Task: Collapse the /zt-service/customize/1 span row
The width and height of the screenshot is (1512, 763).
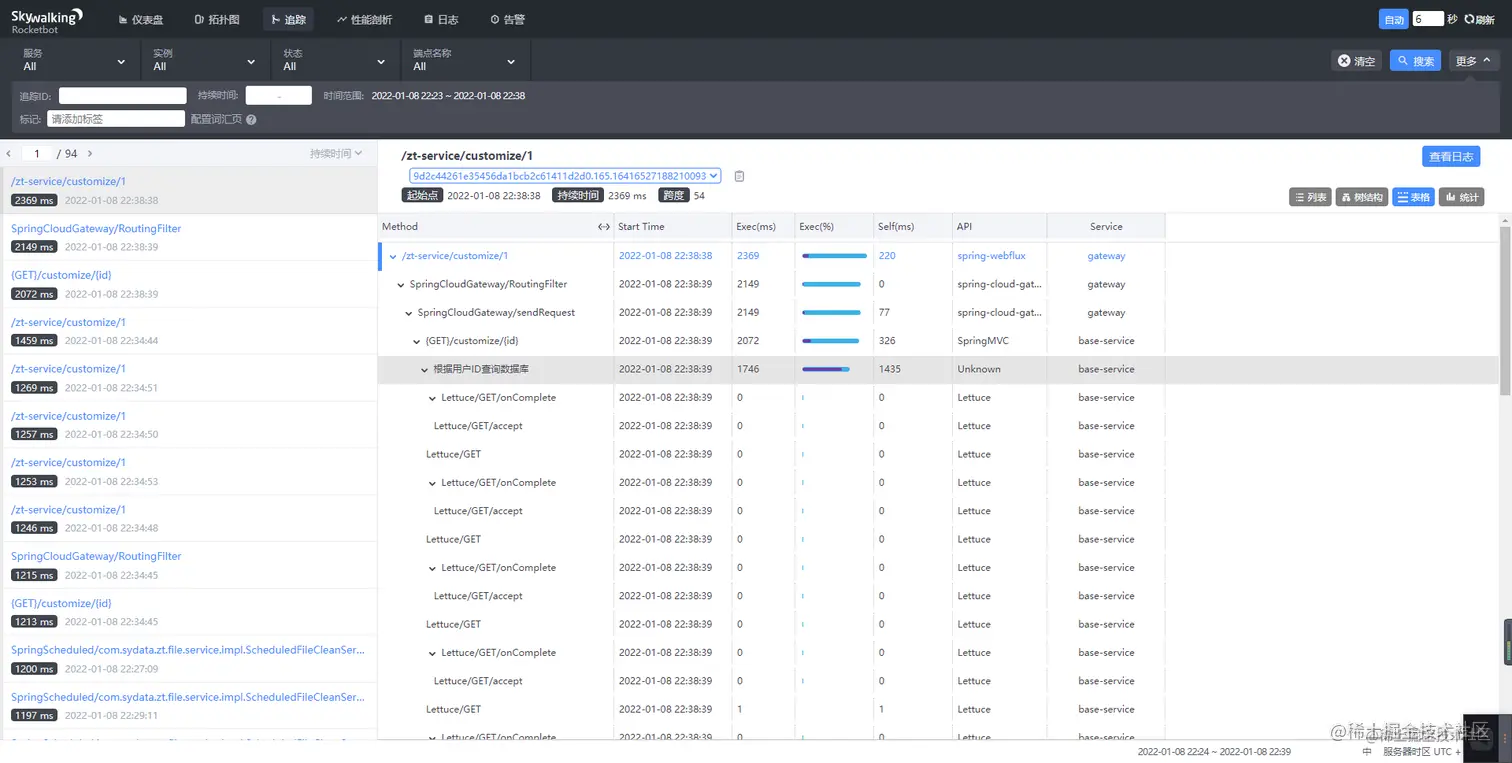Action: click(x=393, y=256)
